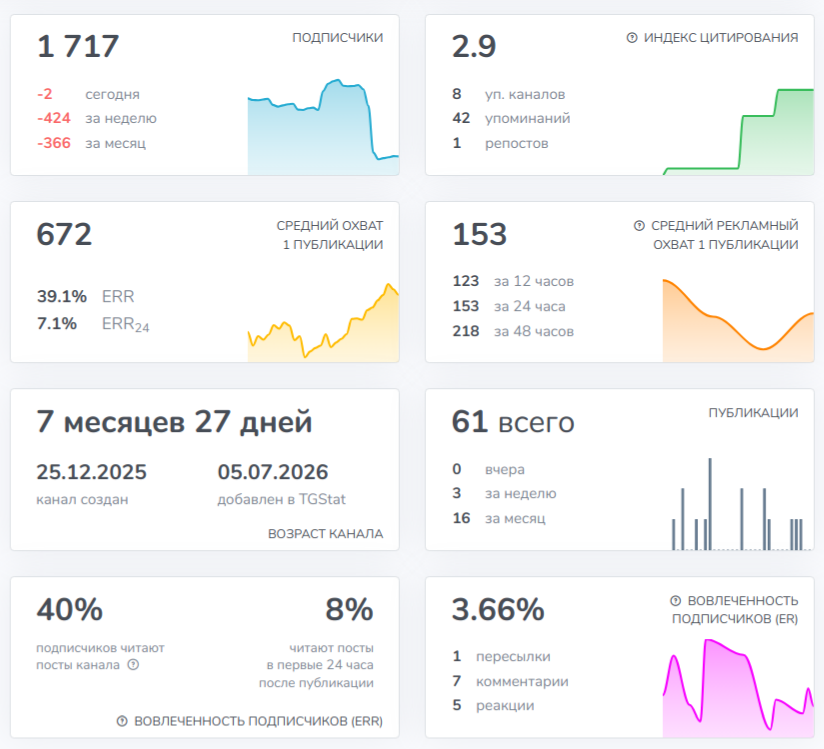Click the 2.9 citation index value
This screenshot has width=824, height=749.
point(473,46)
